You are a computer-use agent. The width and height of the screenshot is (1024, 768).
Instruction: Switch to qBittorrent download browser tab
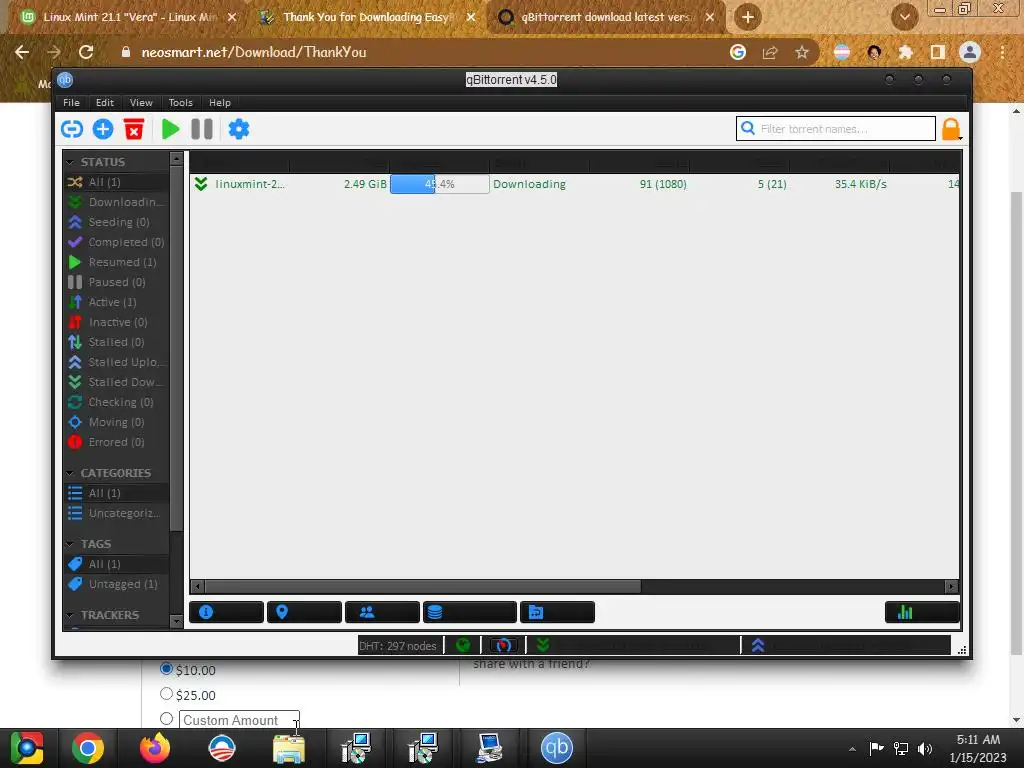click(604, 17)
